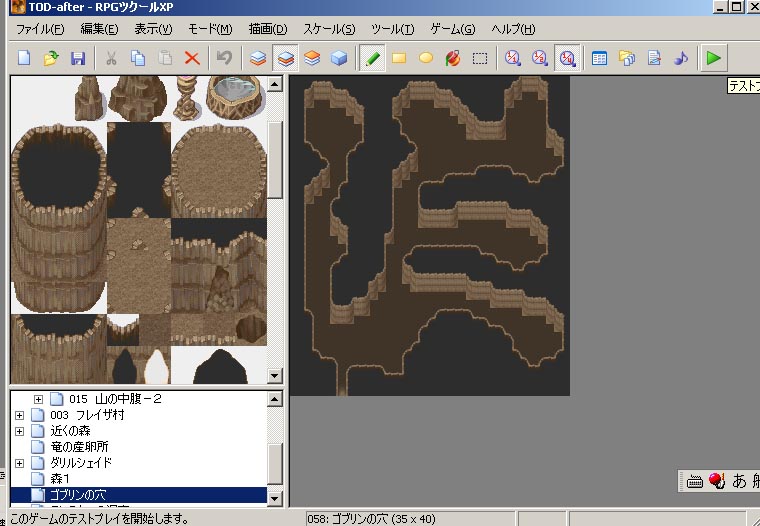Screen dimensions: 760x526
Task: Expand the 003 フレイザ村 map node
Action: click(x=19, y=415)
